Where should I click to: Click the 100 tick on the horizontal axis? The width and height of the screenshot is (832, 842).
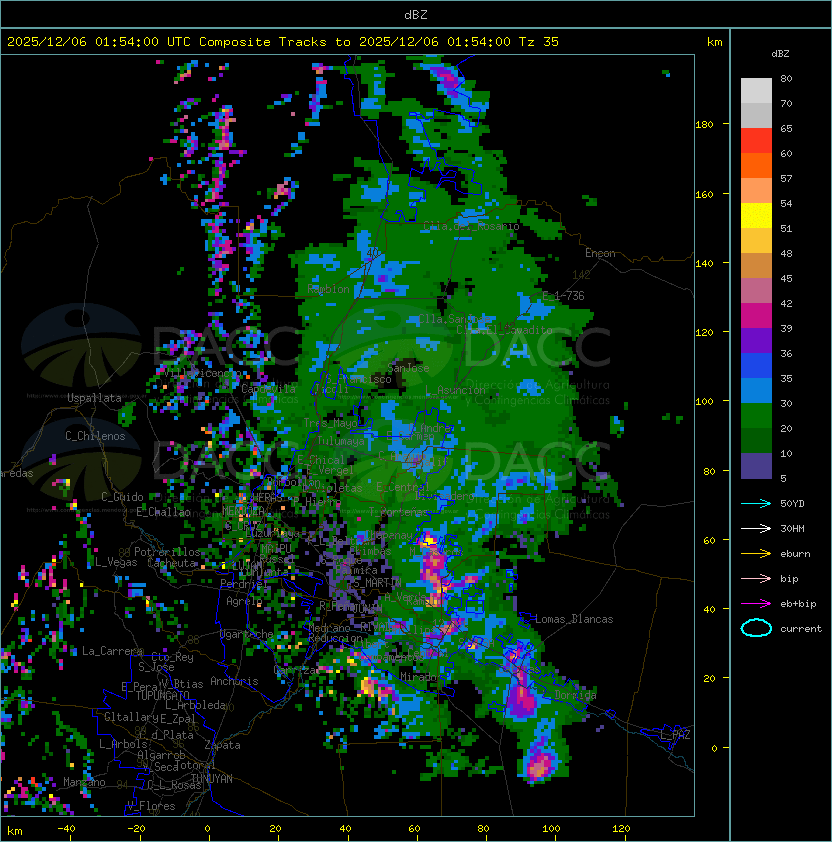pyautogui.click(x=551, y=829)
